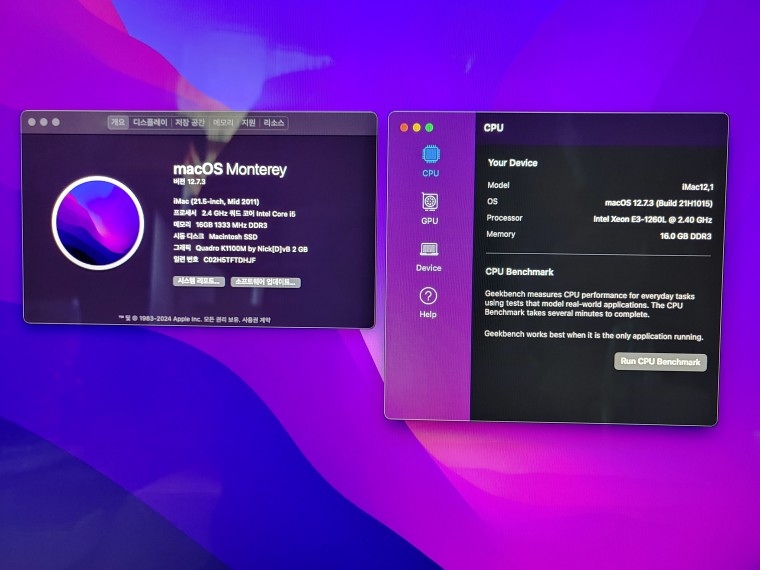The height and width of the screenshot is (570, 760).
Task: Click the iMac (21.5-inch, Mid 2011) text
Action: click(216, 201)
